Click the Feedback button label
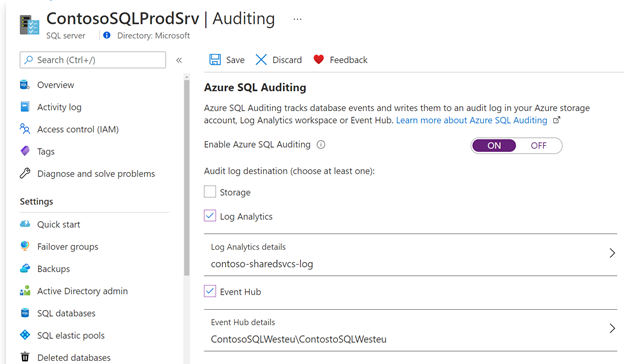 (x=348, y=60)
